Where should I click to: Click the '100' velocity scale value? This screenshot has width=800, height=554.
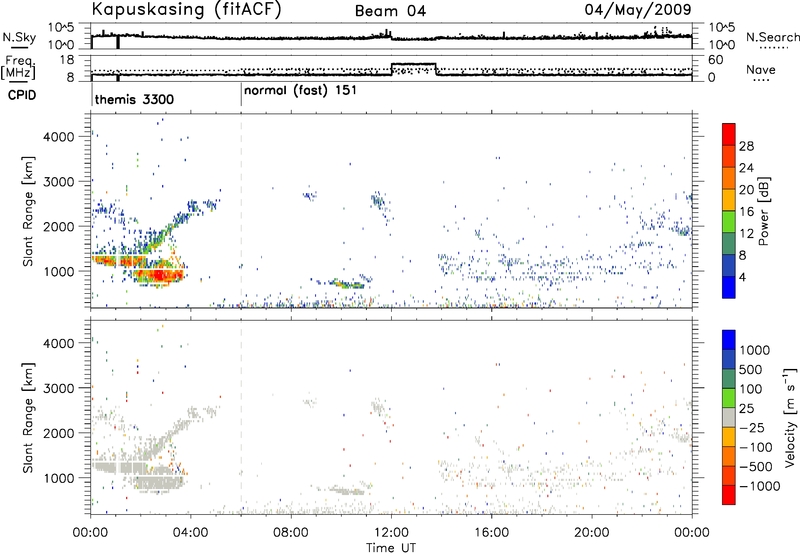pyautogui.click(x=751, y=389)
